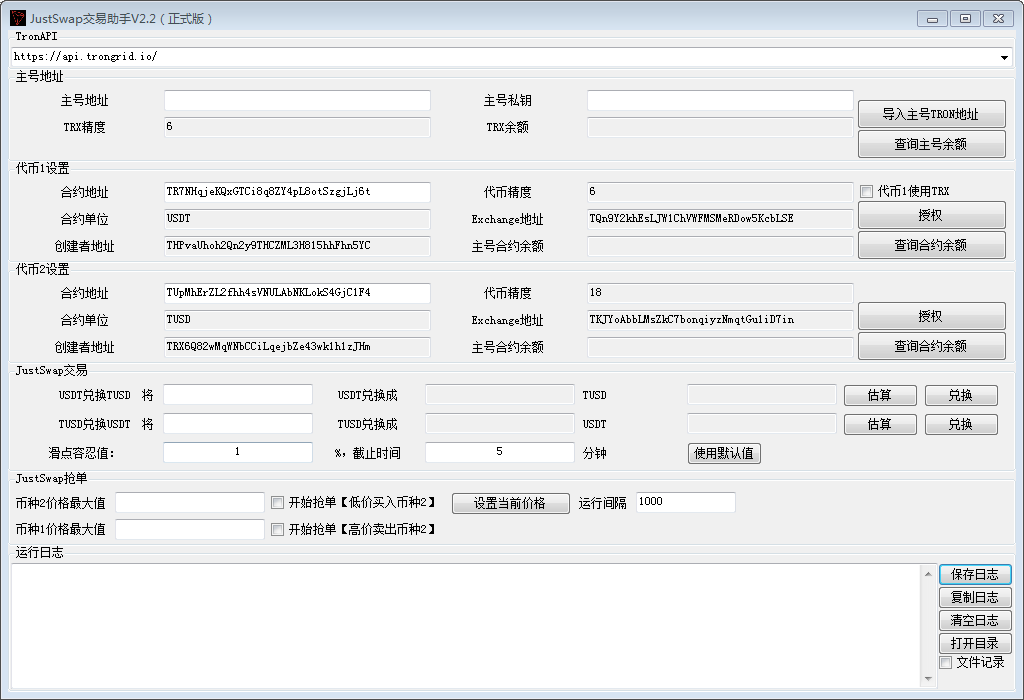
Task: Click 授权 button in 代币1设置
Action: coord(931,215)
